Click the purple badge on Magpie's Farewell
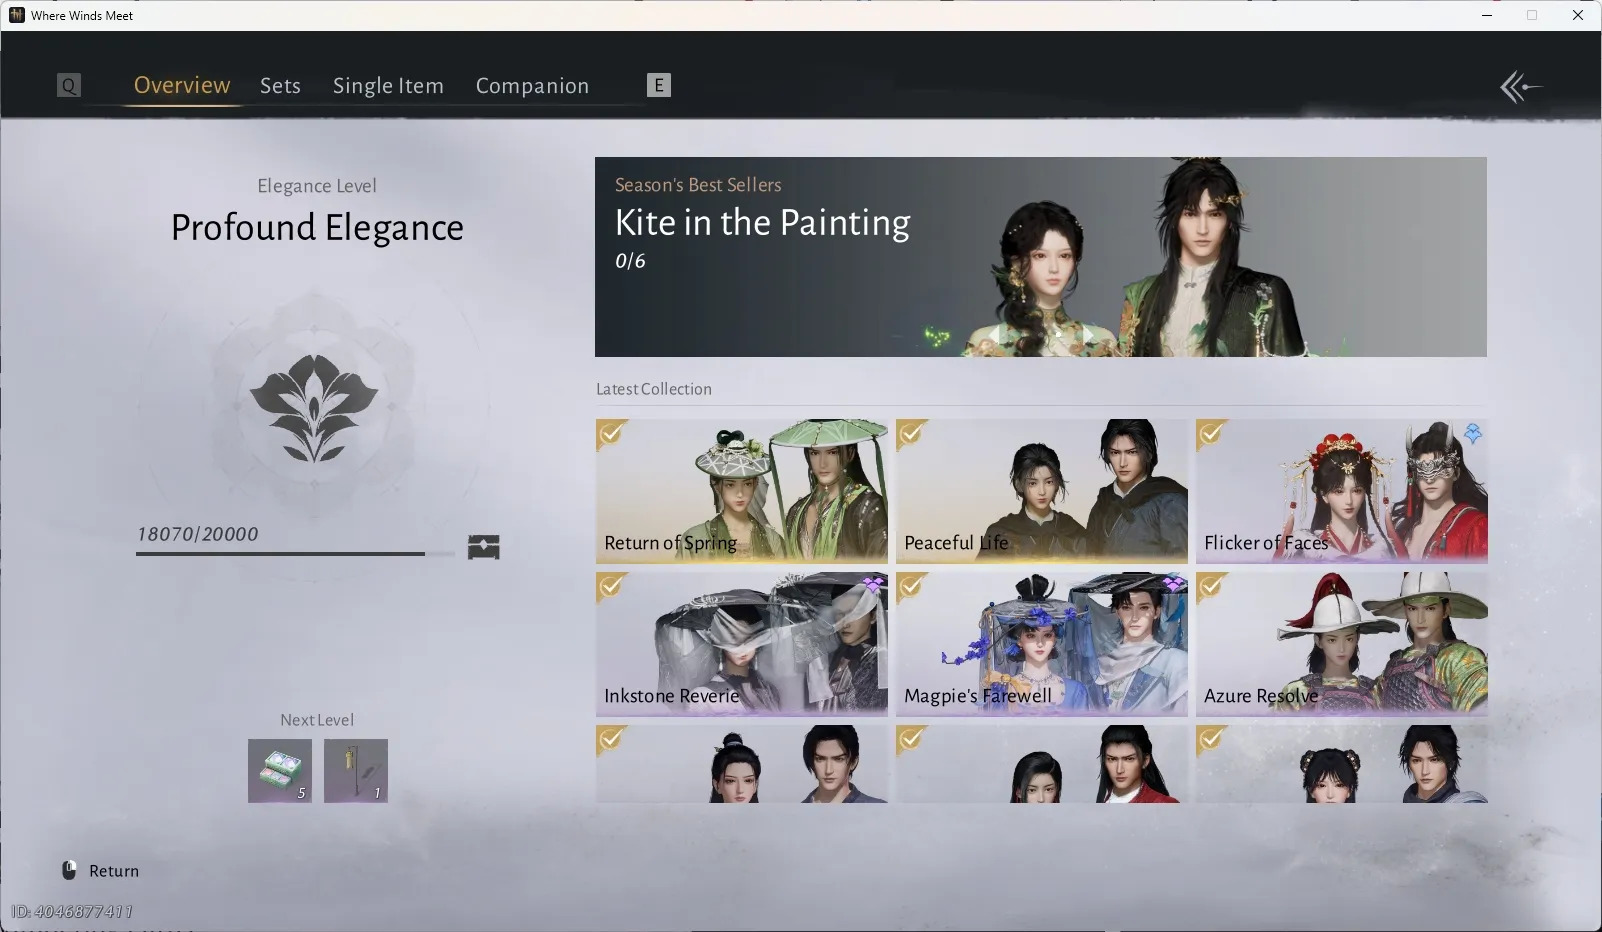The width and height of the screenshot is (1602, 932). coord(1173,584)
